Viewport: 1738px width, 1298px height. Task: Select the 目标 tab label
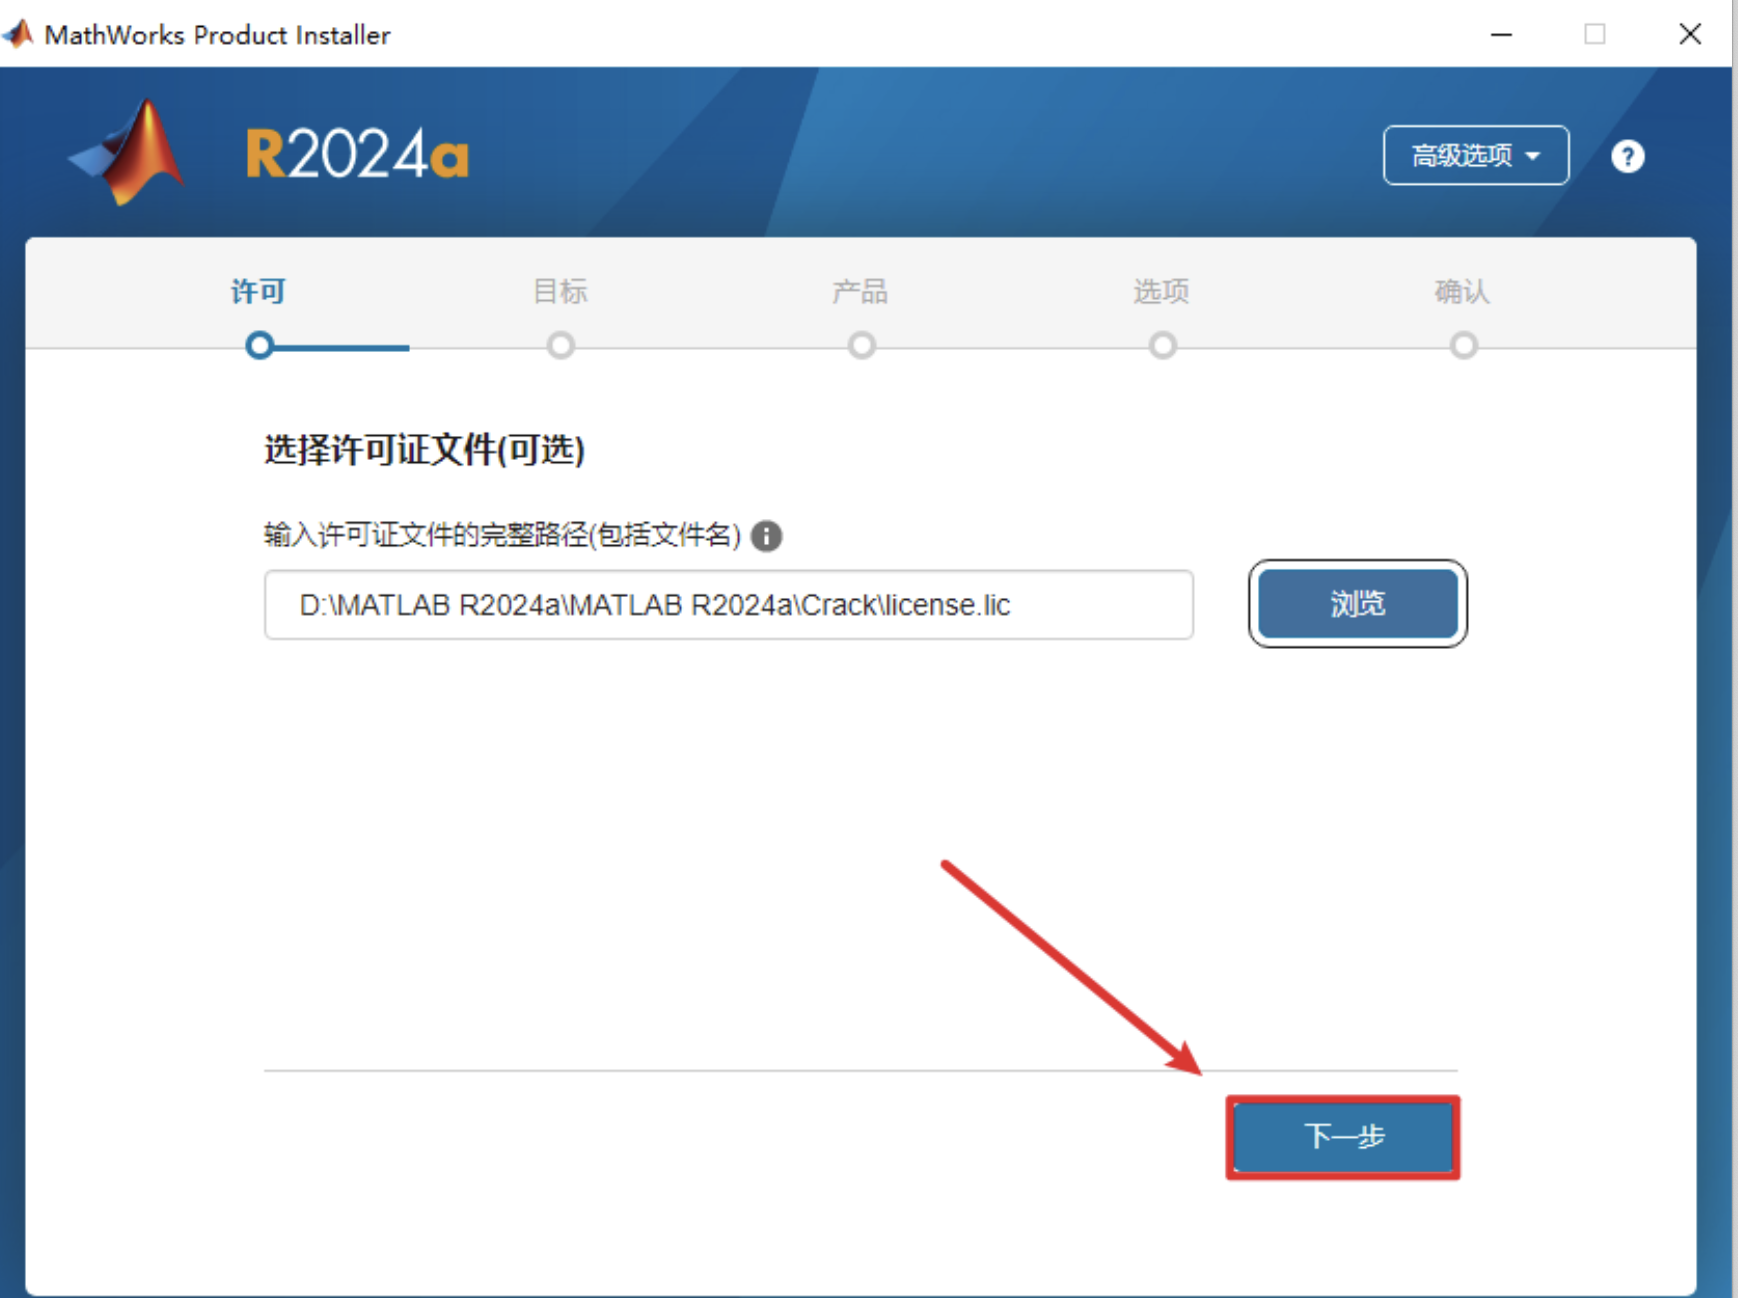tap(561, 291)
